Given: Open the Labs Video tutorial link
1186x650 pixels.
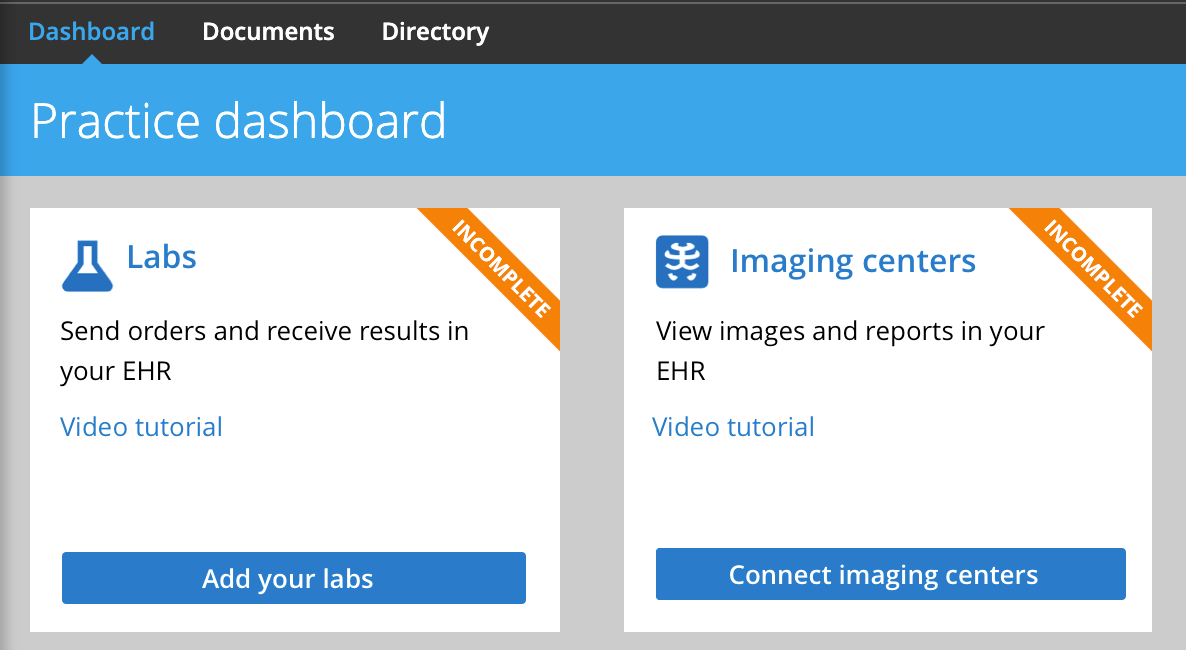Looking at the screenshot, I should (x=141, y=427).
